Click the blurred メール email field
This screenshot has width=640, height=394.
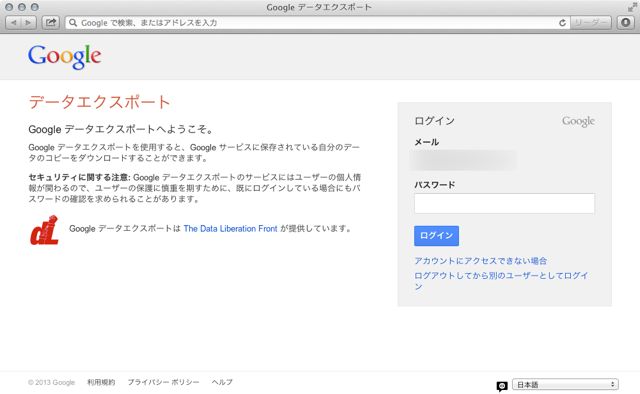pos(464,160)
